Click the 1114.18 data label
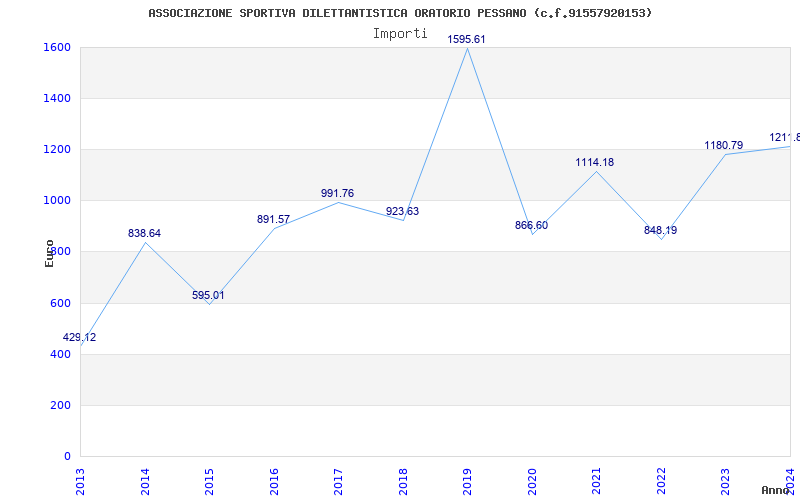This screenshot has height=500, width=800. pos(595,162)
